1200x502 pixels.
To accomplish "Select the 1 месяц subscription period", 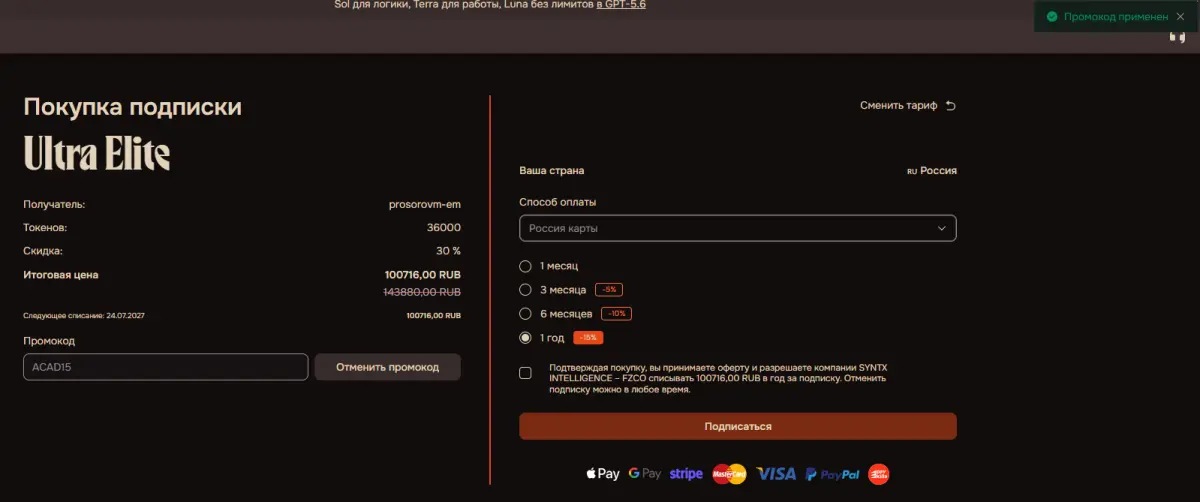I will point(525,266).
